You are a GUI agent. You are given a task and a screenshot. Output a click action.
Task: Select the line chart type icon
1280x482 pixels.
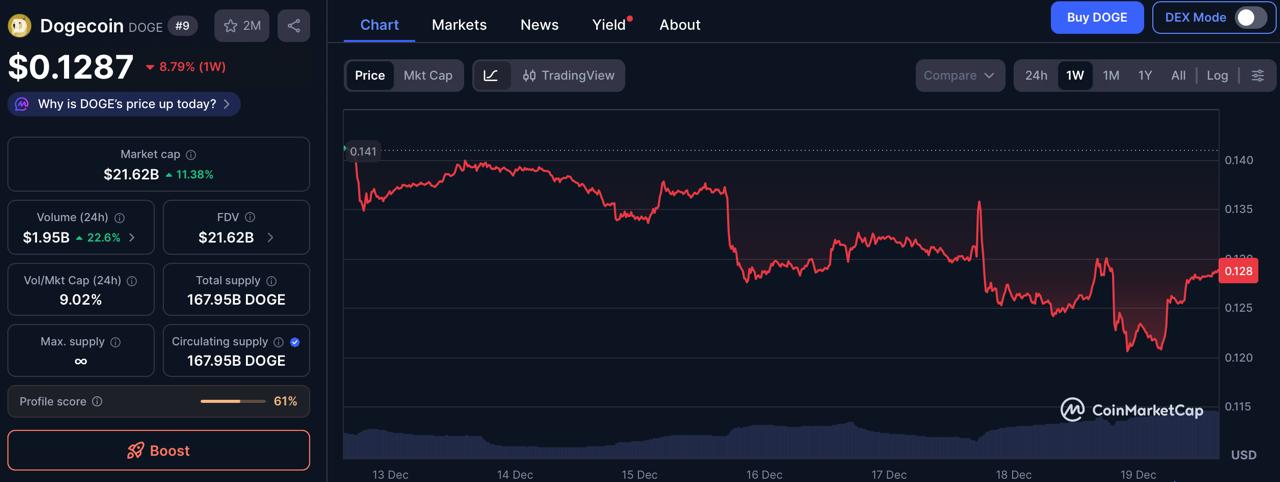pyautogui.click(x=491, y=75)
